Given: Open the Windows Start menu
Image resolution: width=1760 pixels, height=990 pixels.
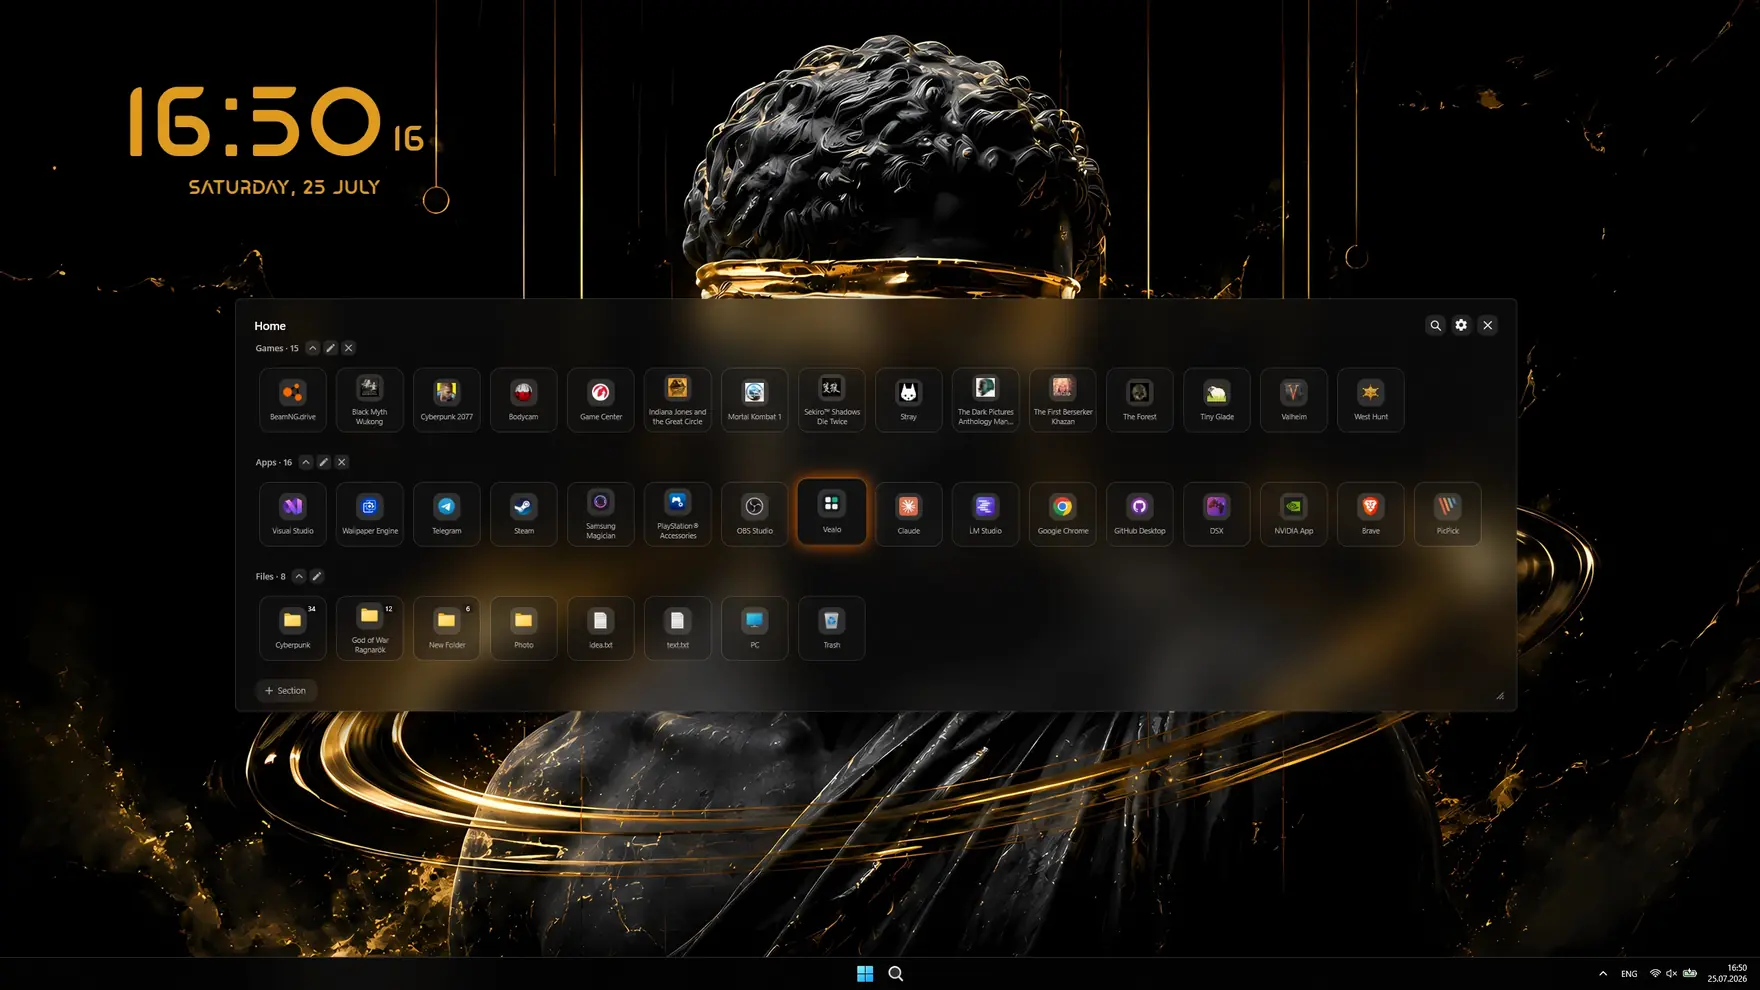Looking at the screenshot, I should click(865, 974).
